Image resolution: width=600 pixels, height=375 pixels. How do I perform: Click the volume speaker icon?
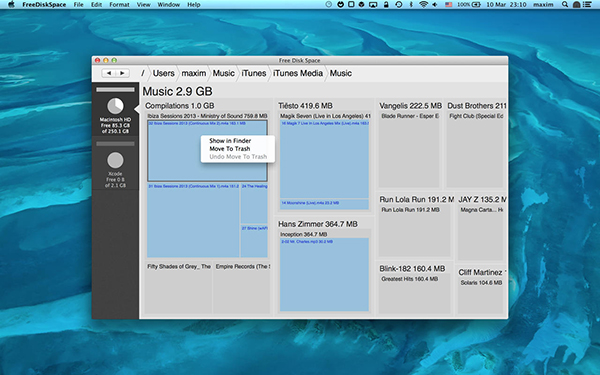coord(435,5)
